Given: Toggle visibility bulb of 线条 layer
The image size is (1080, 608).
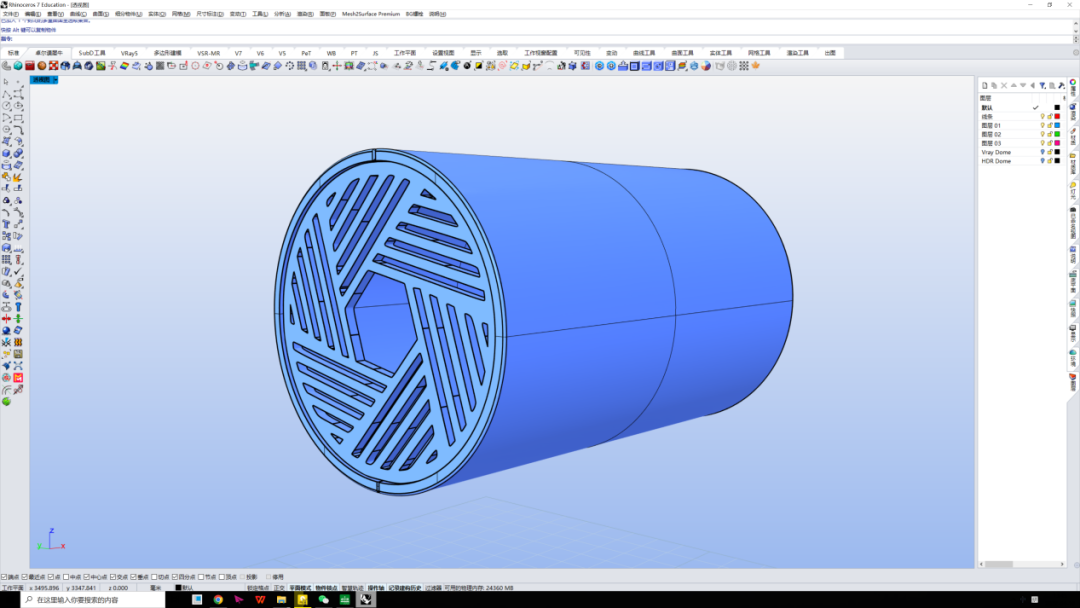Looking at the screenshot, I should pos(1042,116).
